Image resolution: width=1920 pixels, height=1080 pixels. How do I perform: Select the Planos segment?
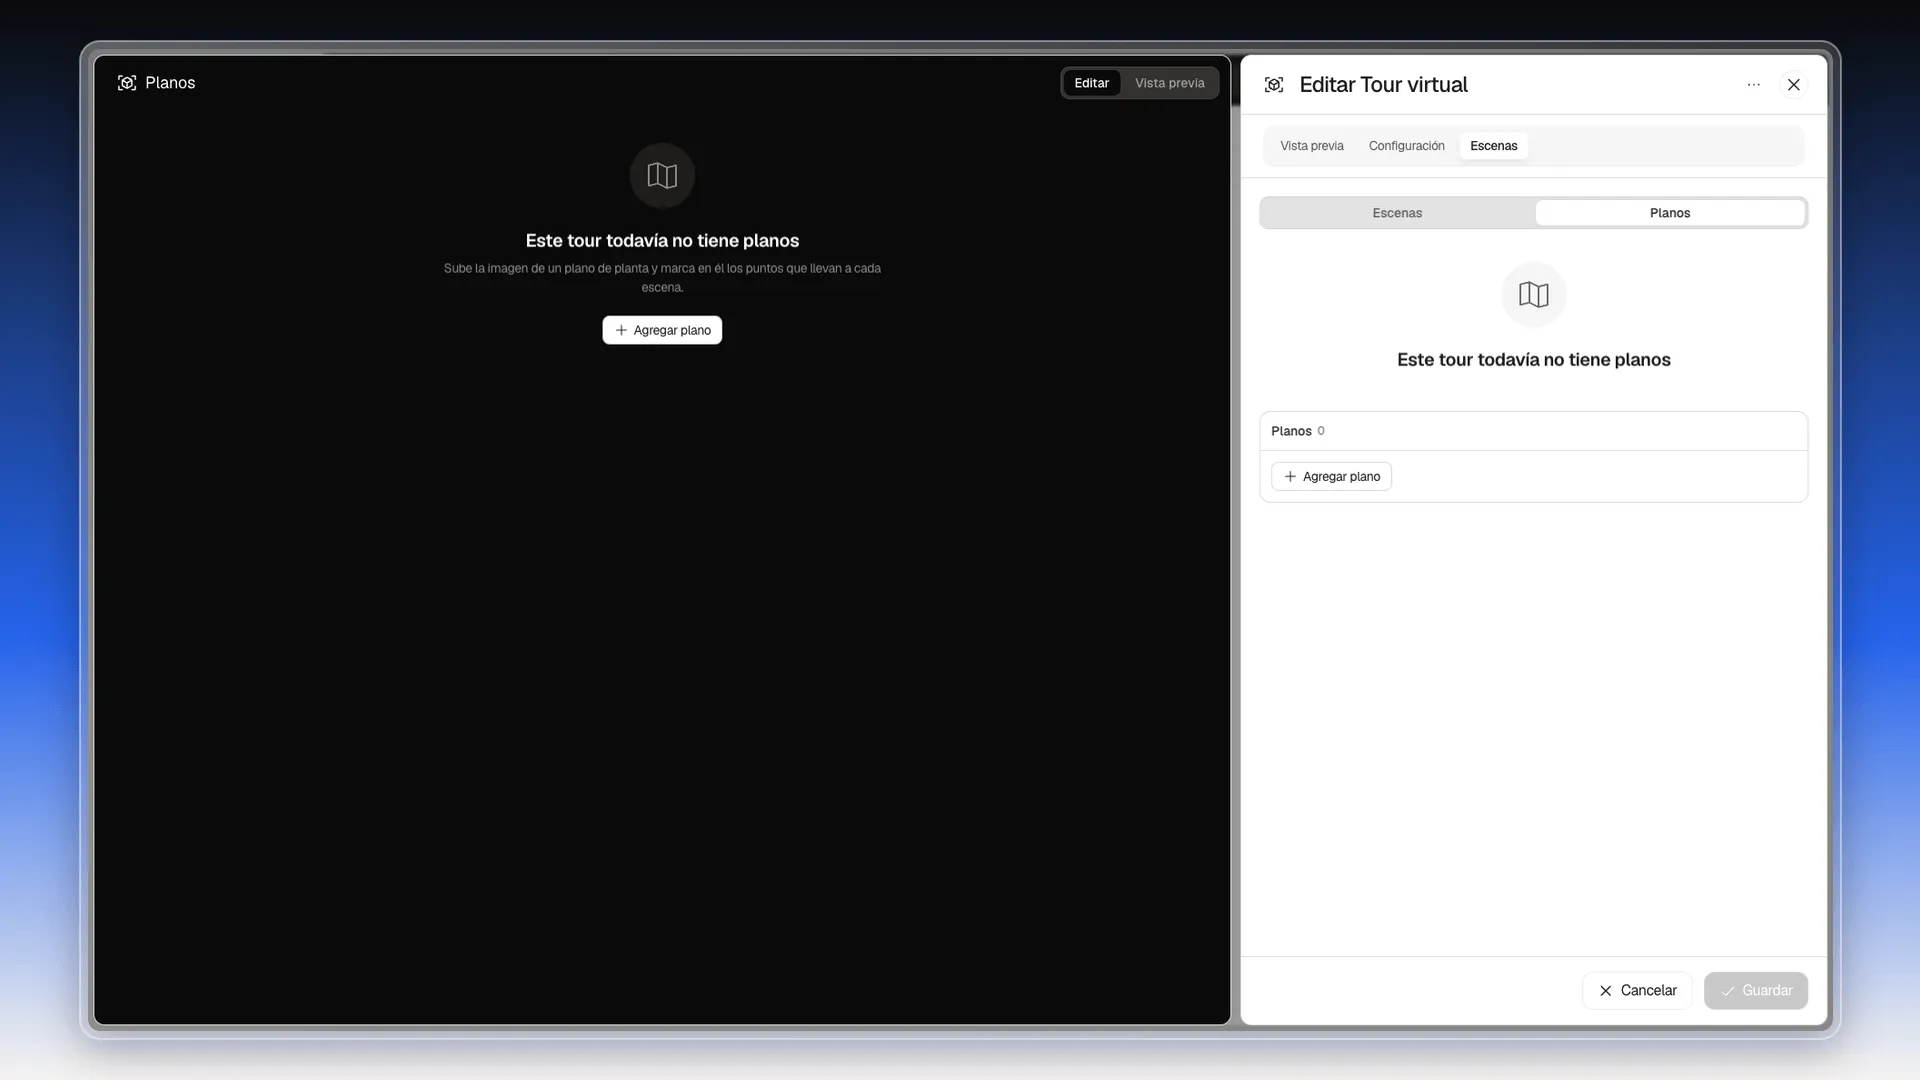coord(1670,213)
